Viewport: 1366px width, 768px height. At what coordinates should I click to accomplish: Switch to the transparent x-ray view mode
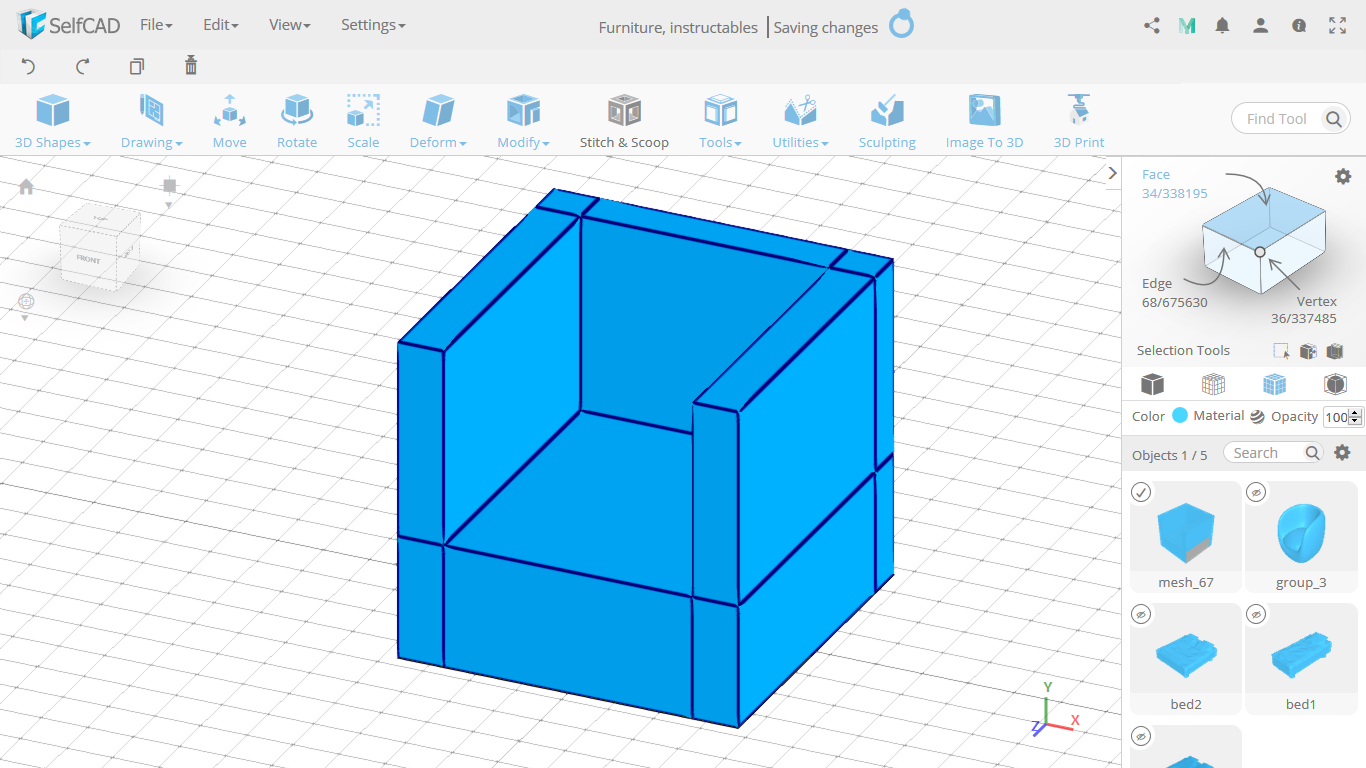tap(1335, 384)
